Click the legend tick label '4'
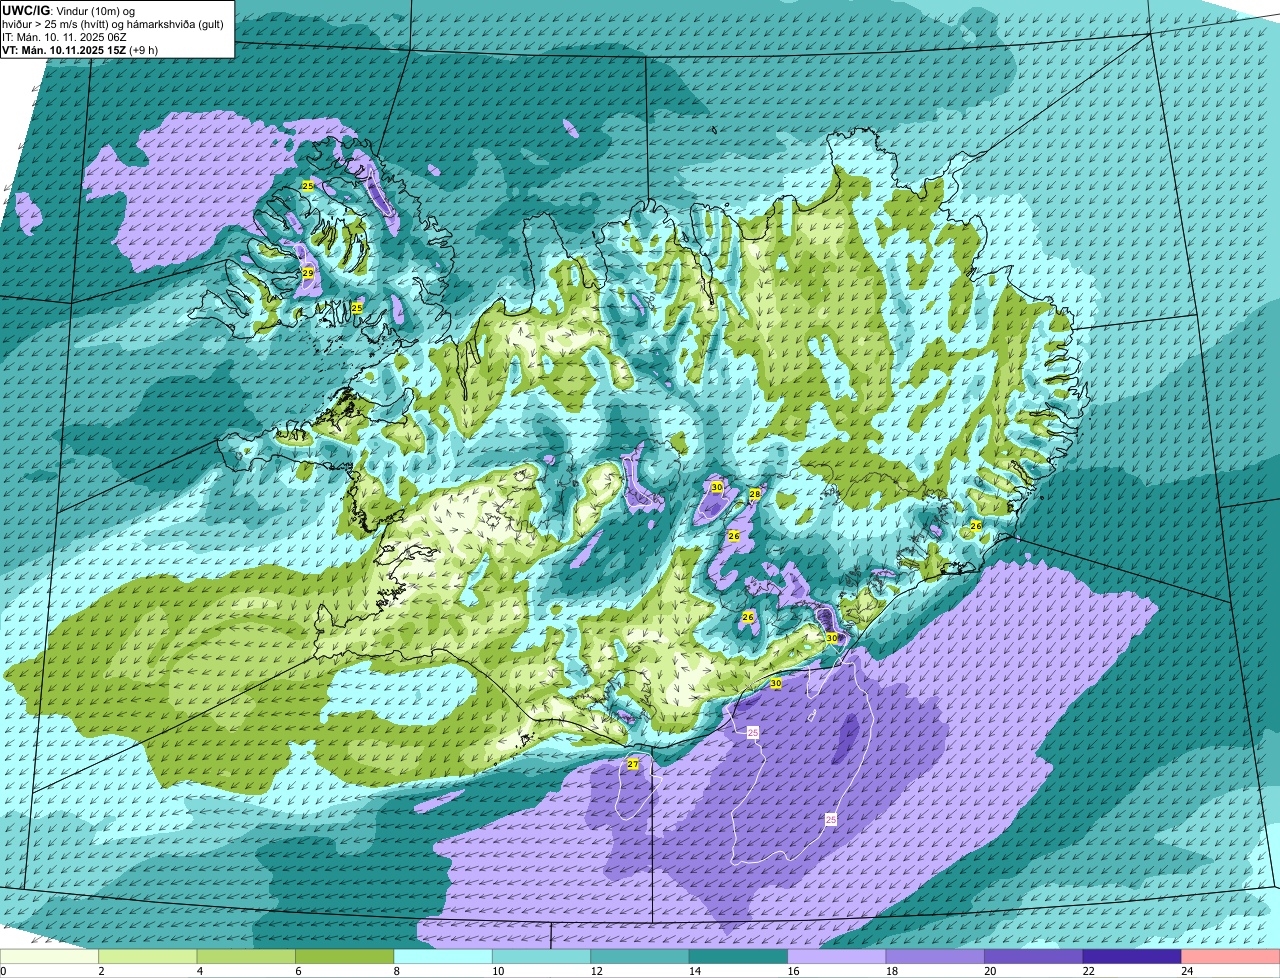 [199, 971]
